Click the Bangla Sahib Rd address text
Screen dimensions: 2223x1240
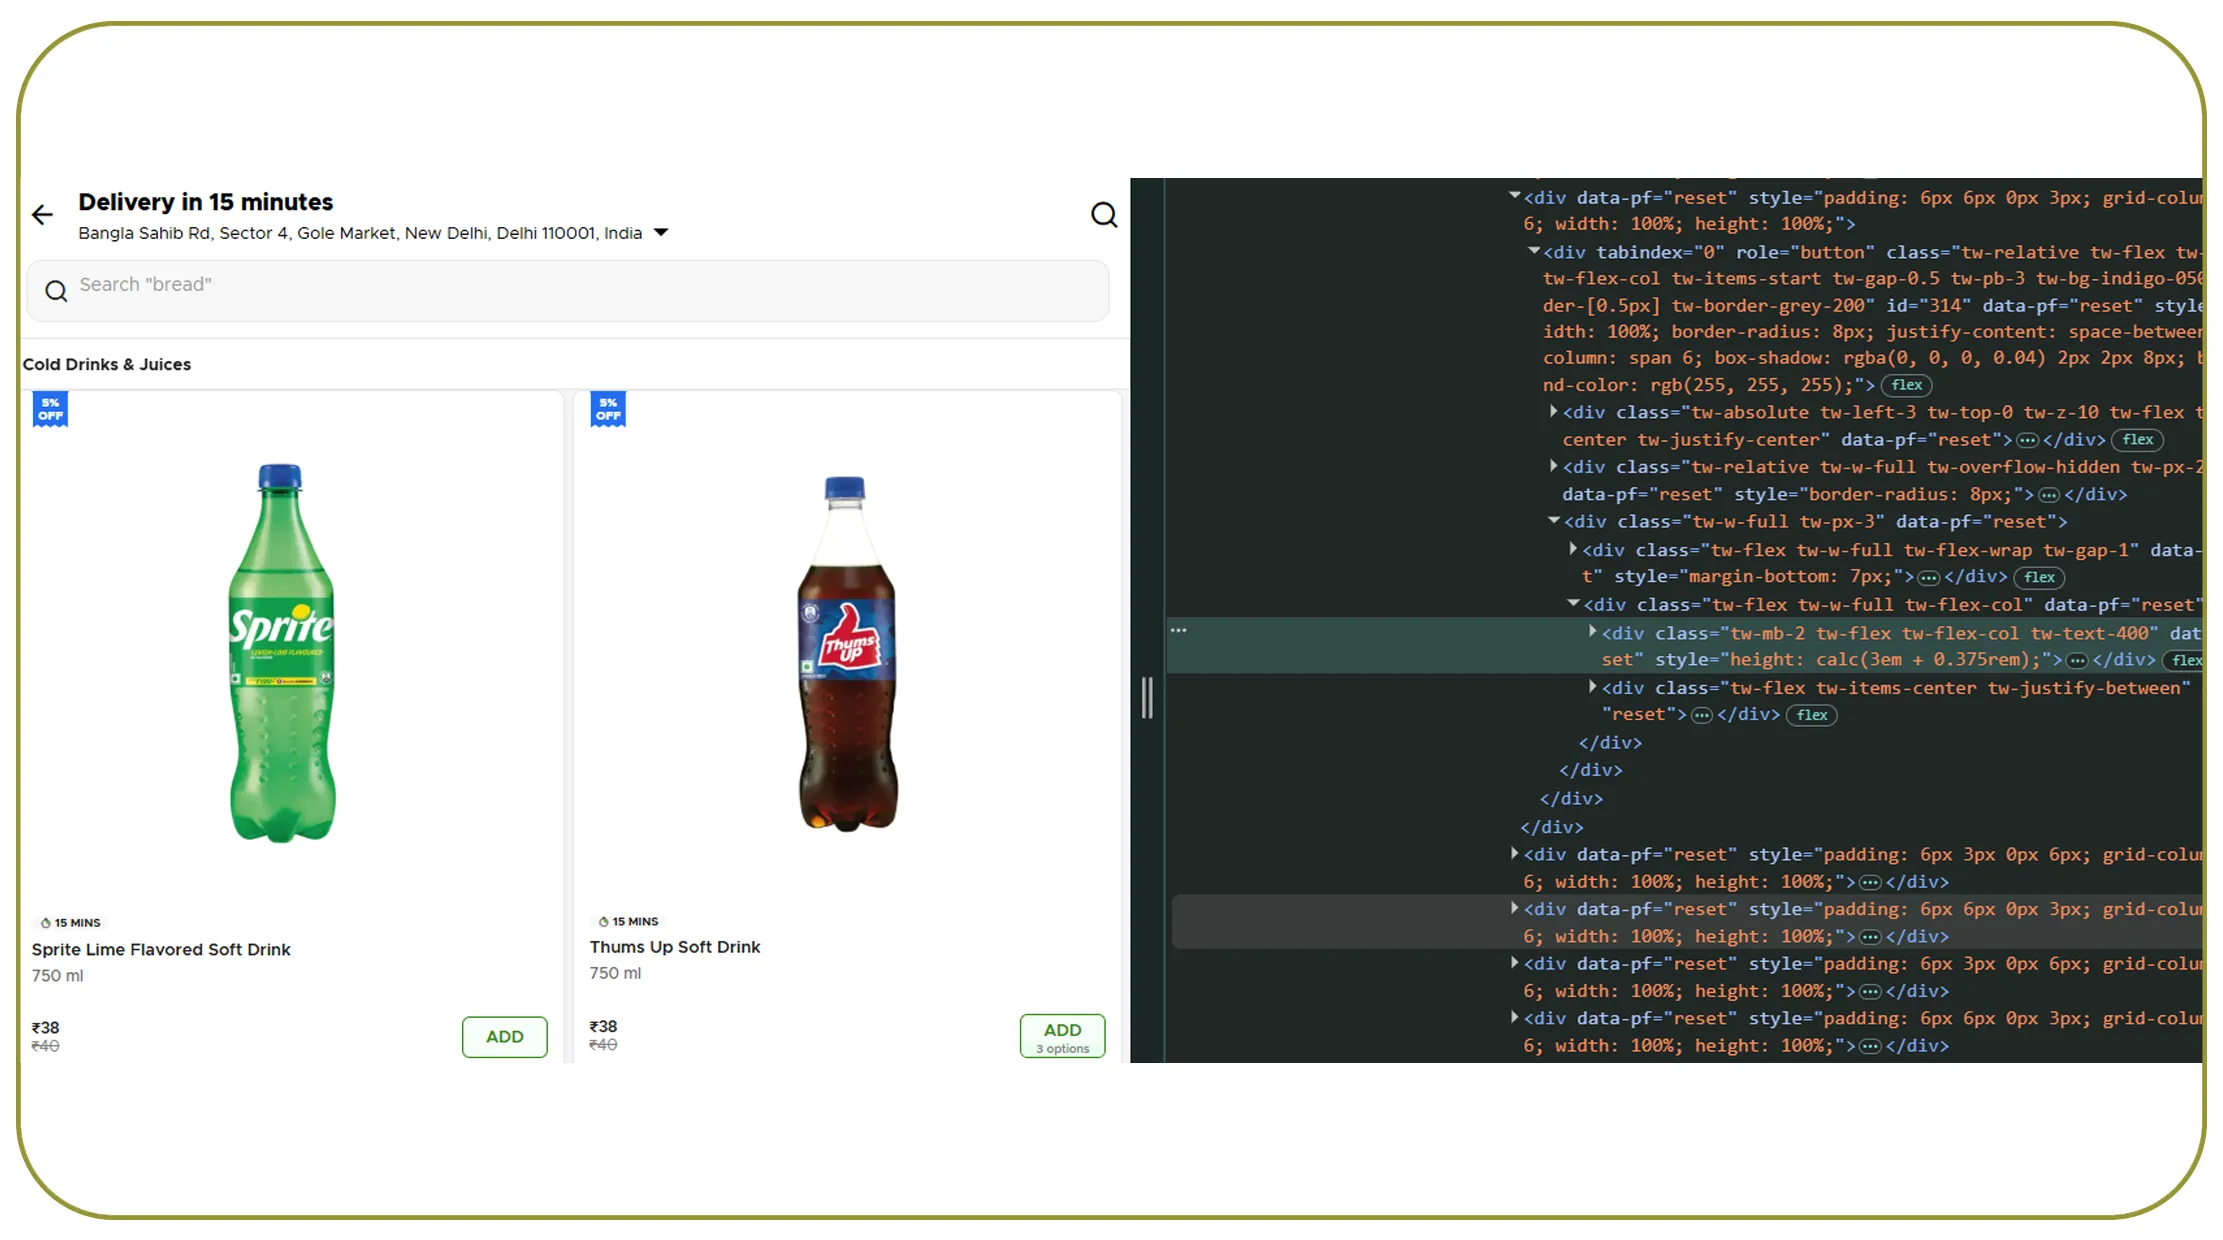(360, 233)
